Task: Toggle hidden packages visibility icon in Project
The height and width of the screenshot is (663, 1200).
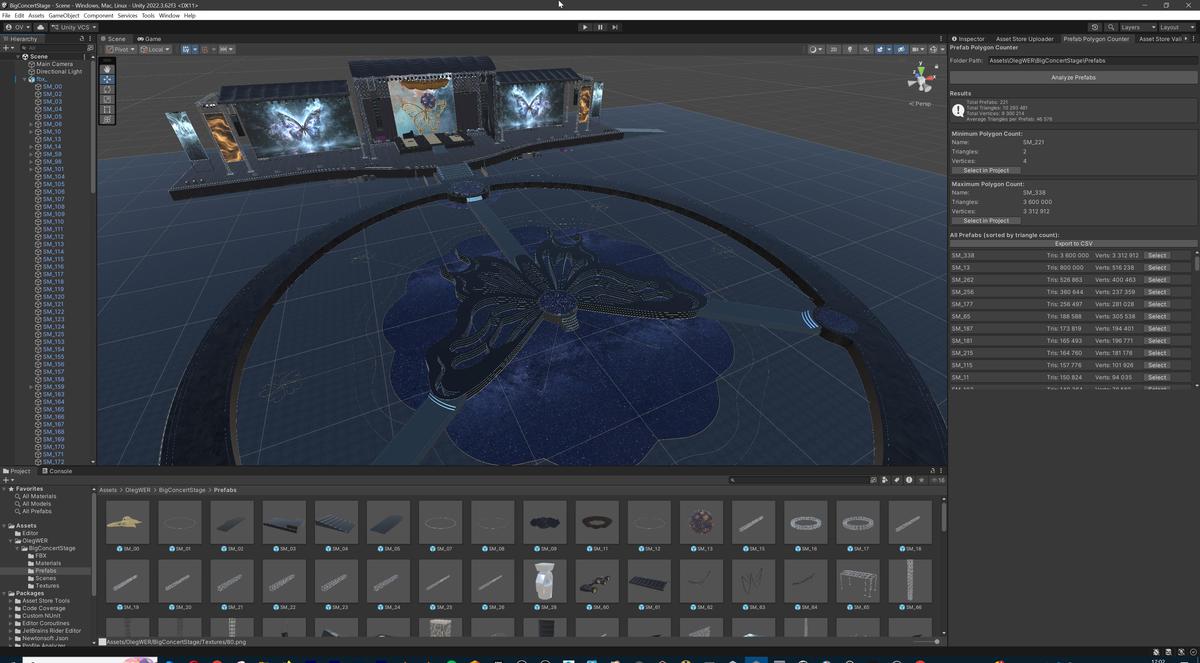Action: click(x=937, y=480)
